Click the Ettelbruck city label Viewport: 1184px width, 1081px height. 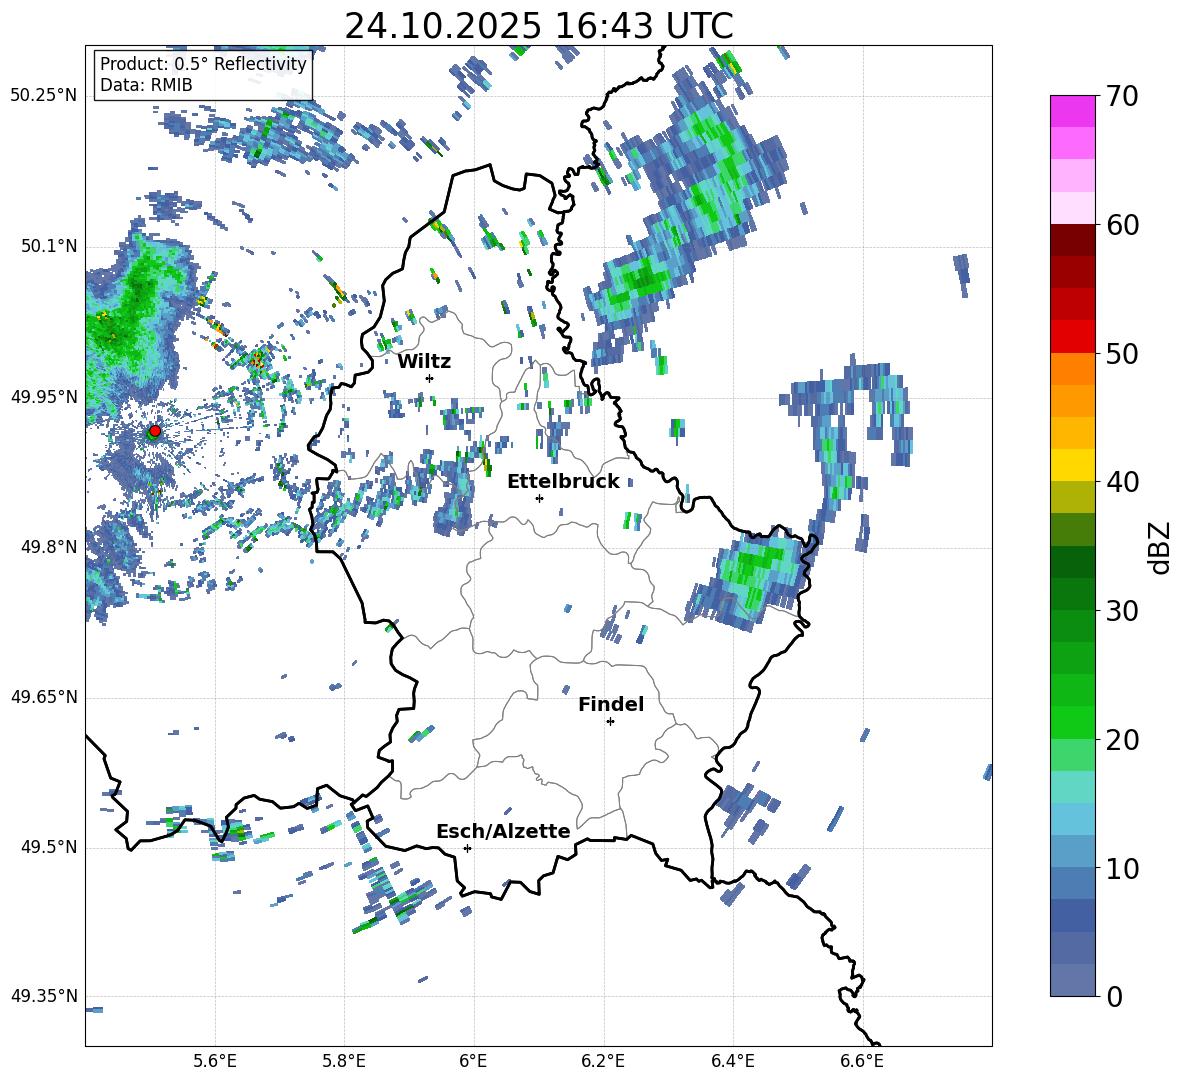563,482
